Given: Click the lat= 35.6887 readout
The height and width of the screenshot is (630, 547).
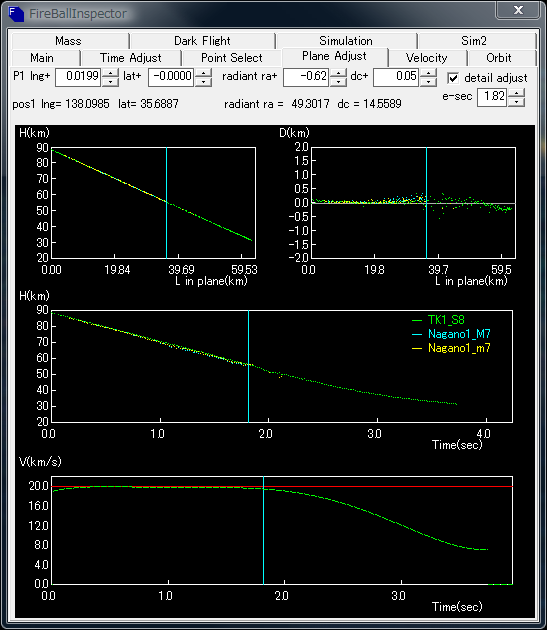Looking at the screenshot, I should (148, 104).
